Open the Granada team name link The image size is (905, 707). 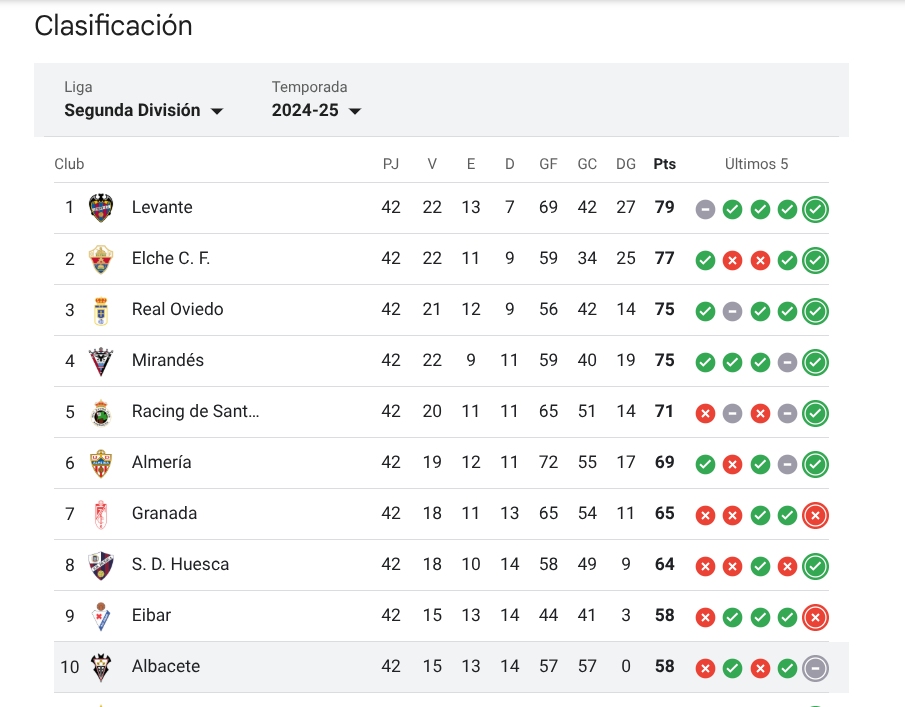[164, 513]
